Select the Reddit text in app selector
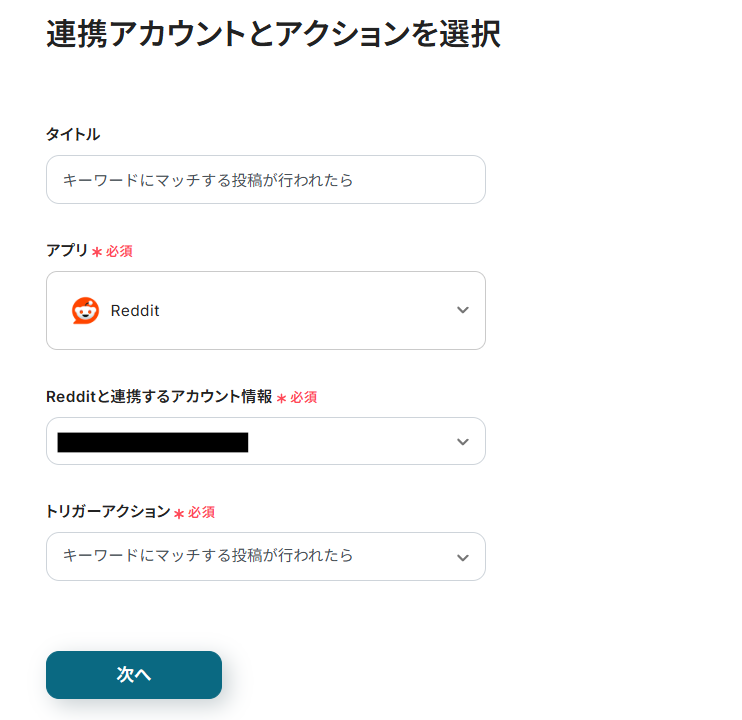Image resolution: width=742 pixels, height=720 pixels. click(x=135, y=311)
